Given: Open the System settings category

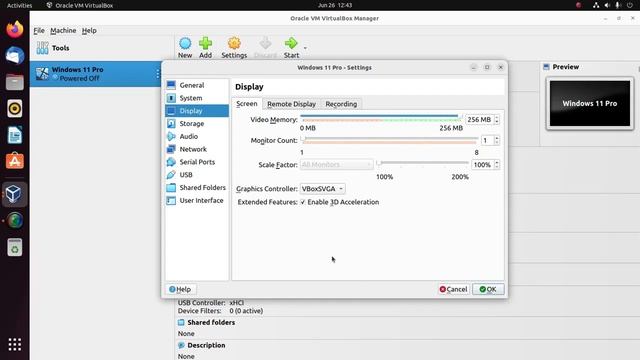Looking at the screenshot, I should tap(197, 98).
